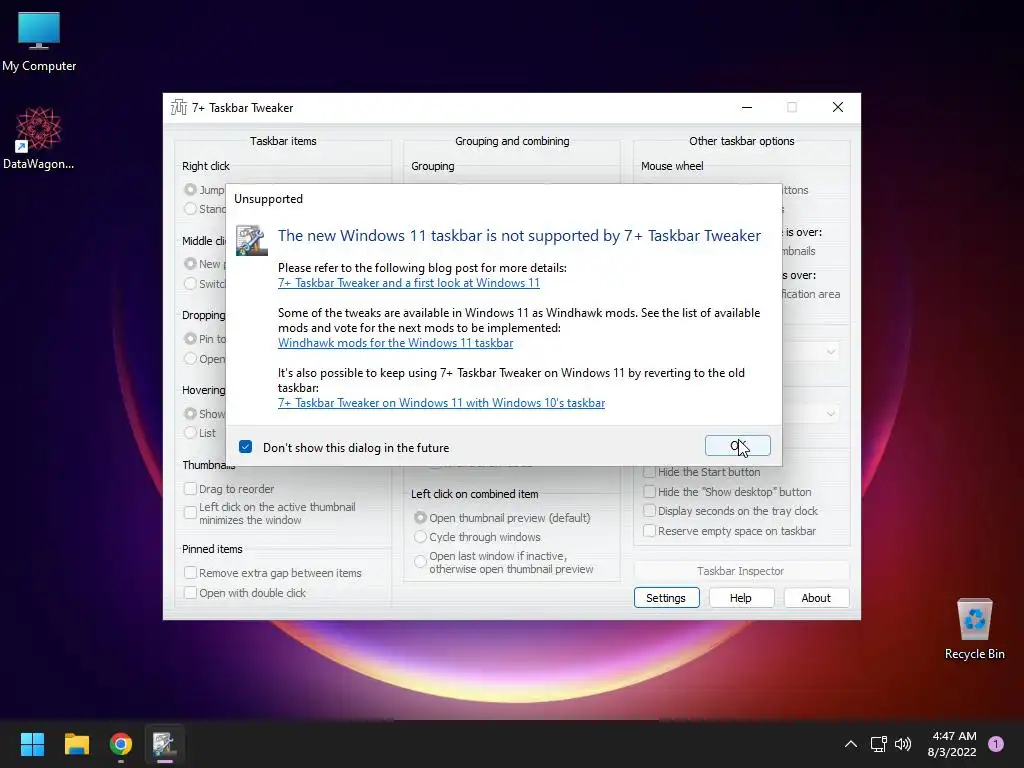Uncheck Don't show this dialog in future
Screen dimensions: 1024x768
[246, 447]
